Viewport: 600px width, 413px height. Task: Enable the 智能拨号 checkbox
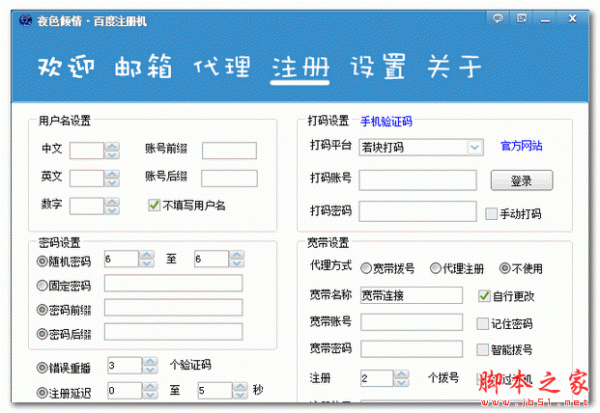483,349
